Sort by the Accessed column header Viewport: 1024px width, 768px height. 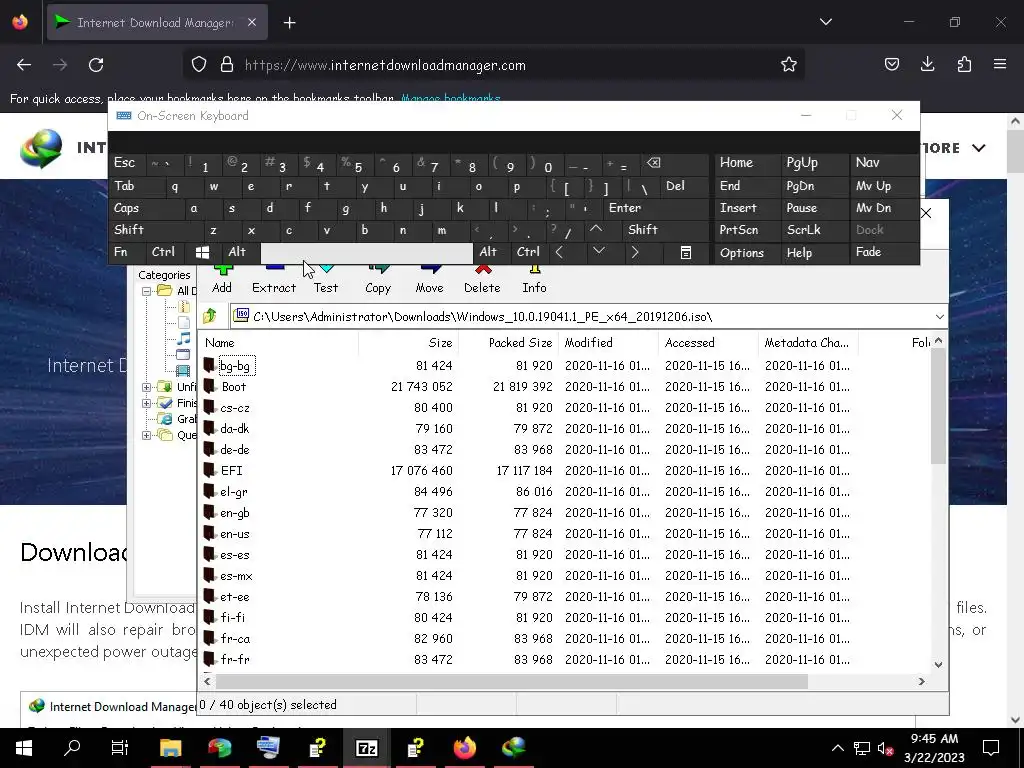click(x=709, y=343)
